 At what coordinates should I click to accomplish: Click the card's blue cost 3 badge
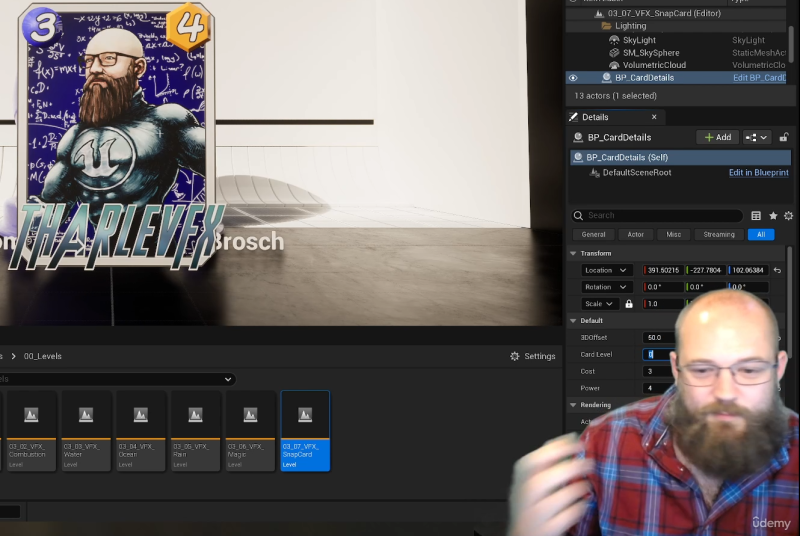(42, 27)
